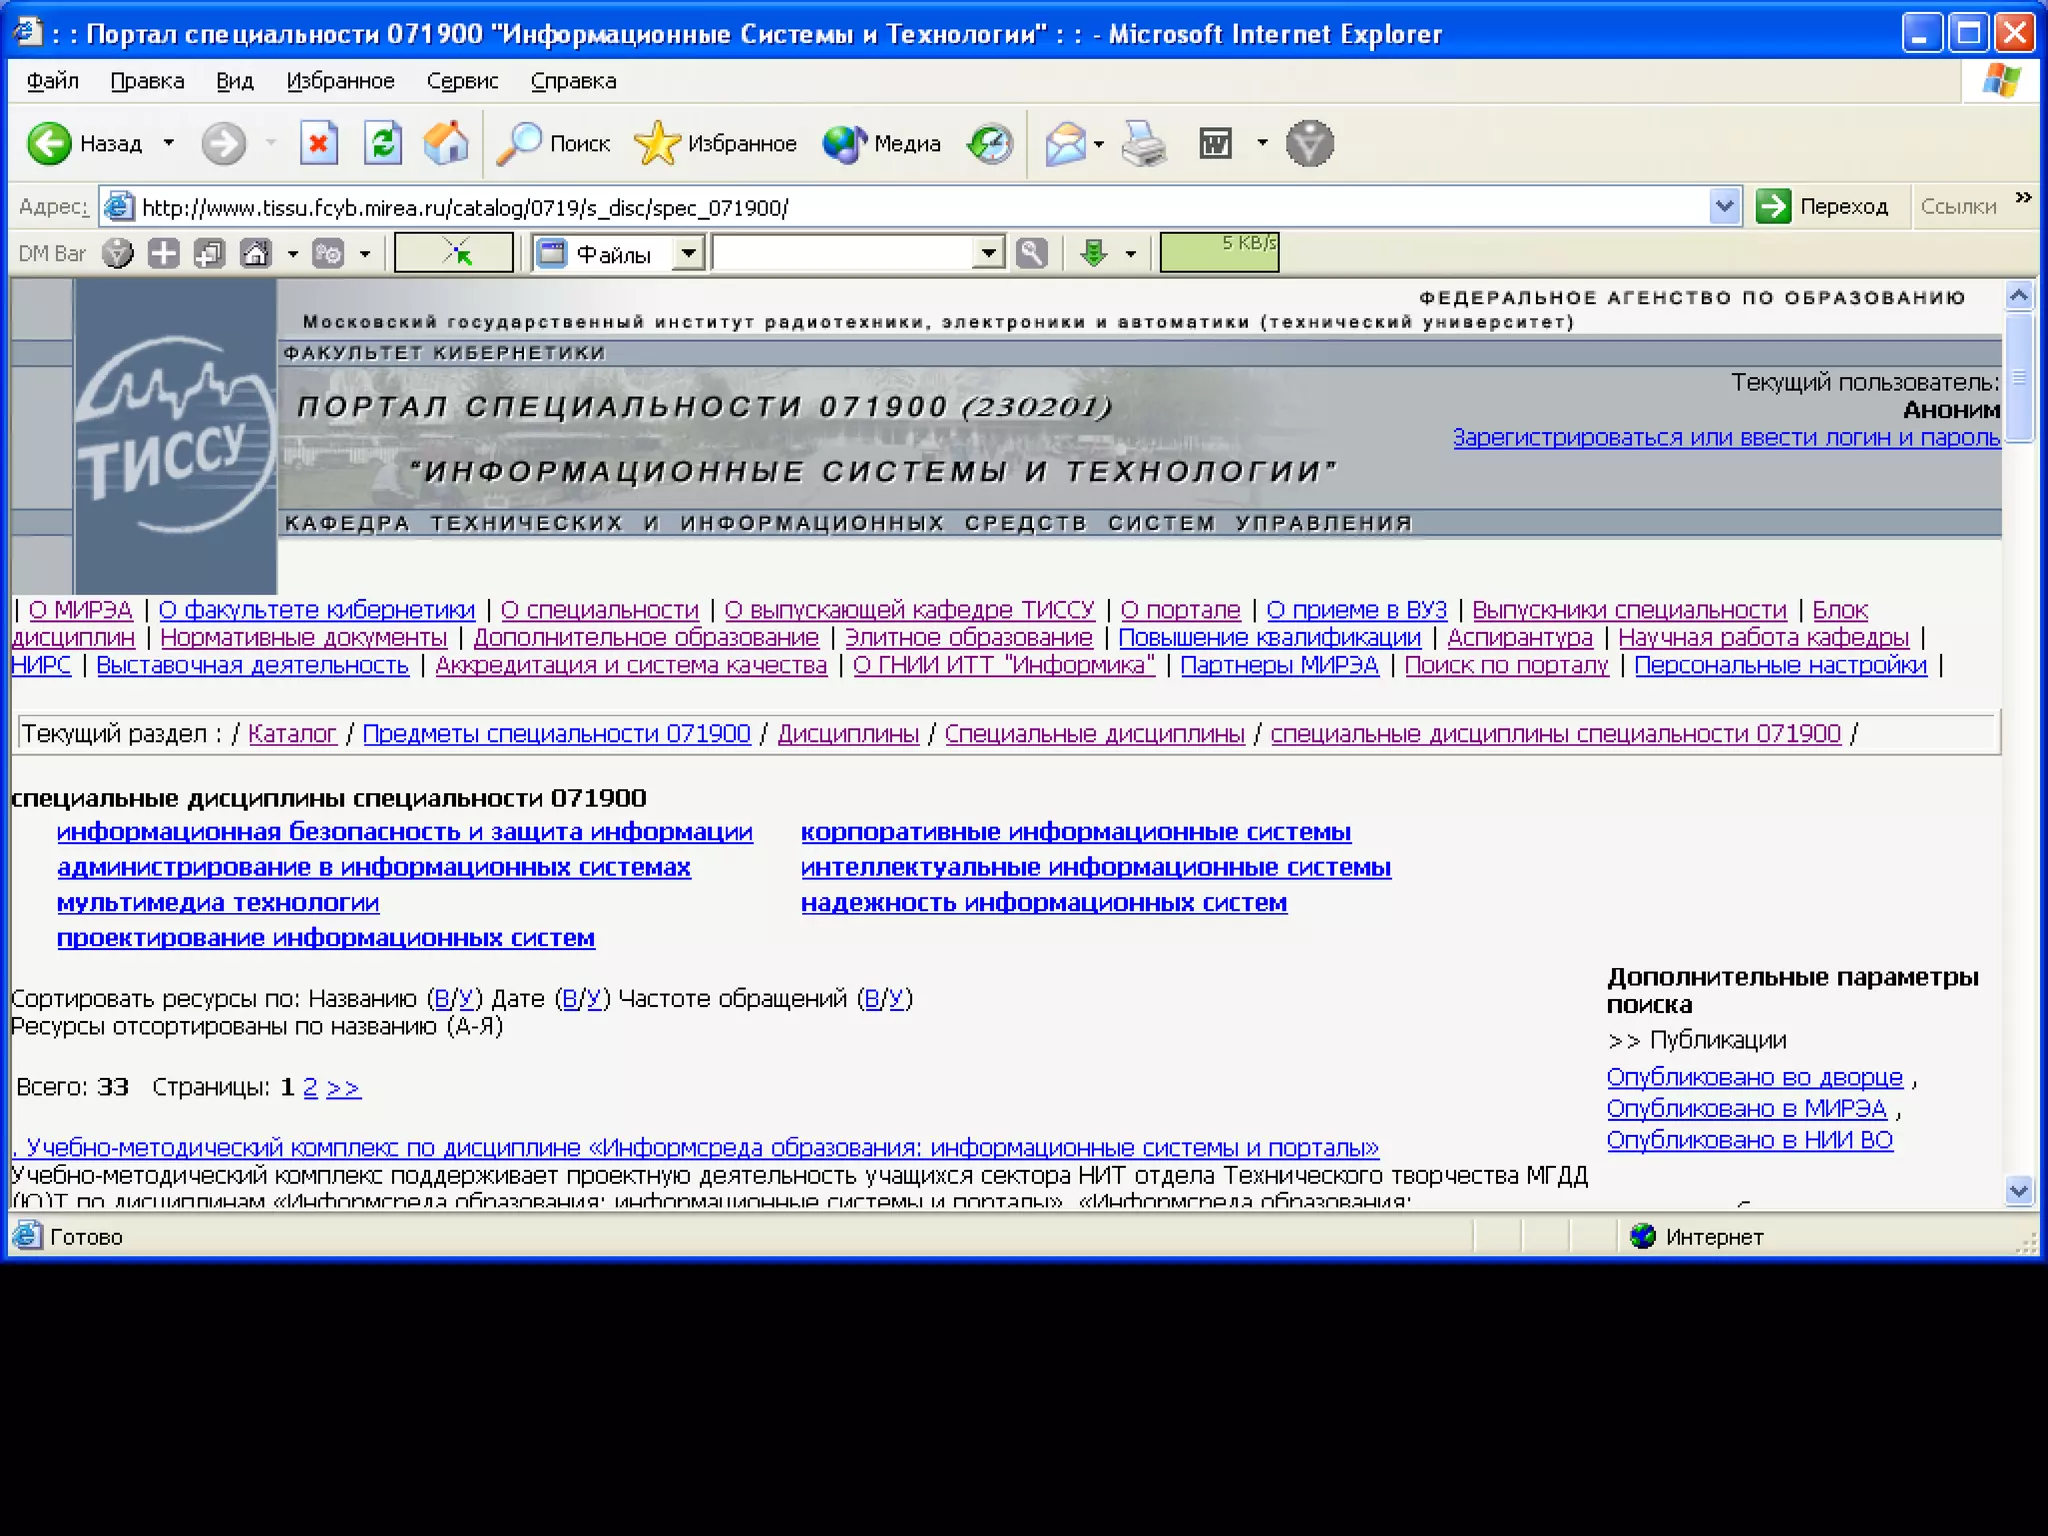
Task: Click the DM Bar green download arrow icon
Action: click(x=1094, y=254)
